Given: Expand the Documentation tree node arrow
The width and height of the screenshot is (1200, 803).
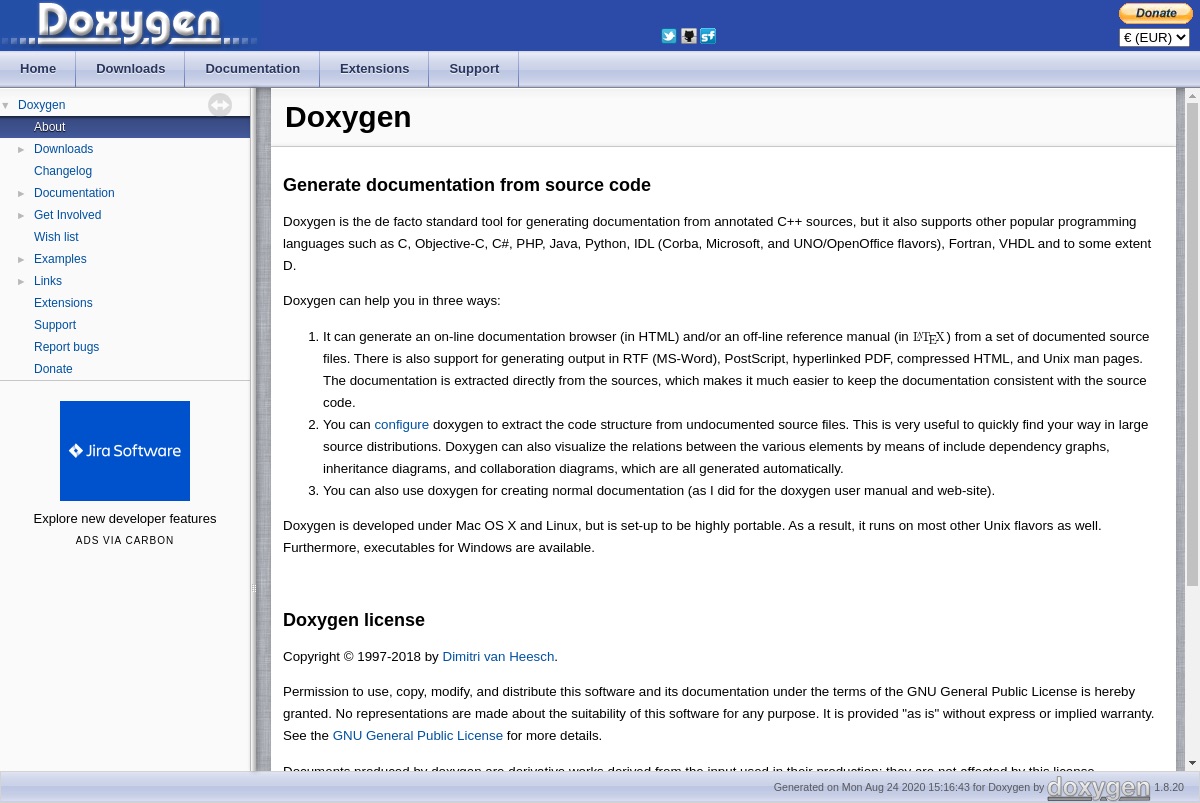Looking at the screenshot, I should (22, 193).
